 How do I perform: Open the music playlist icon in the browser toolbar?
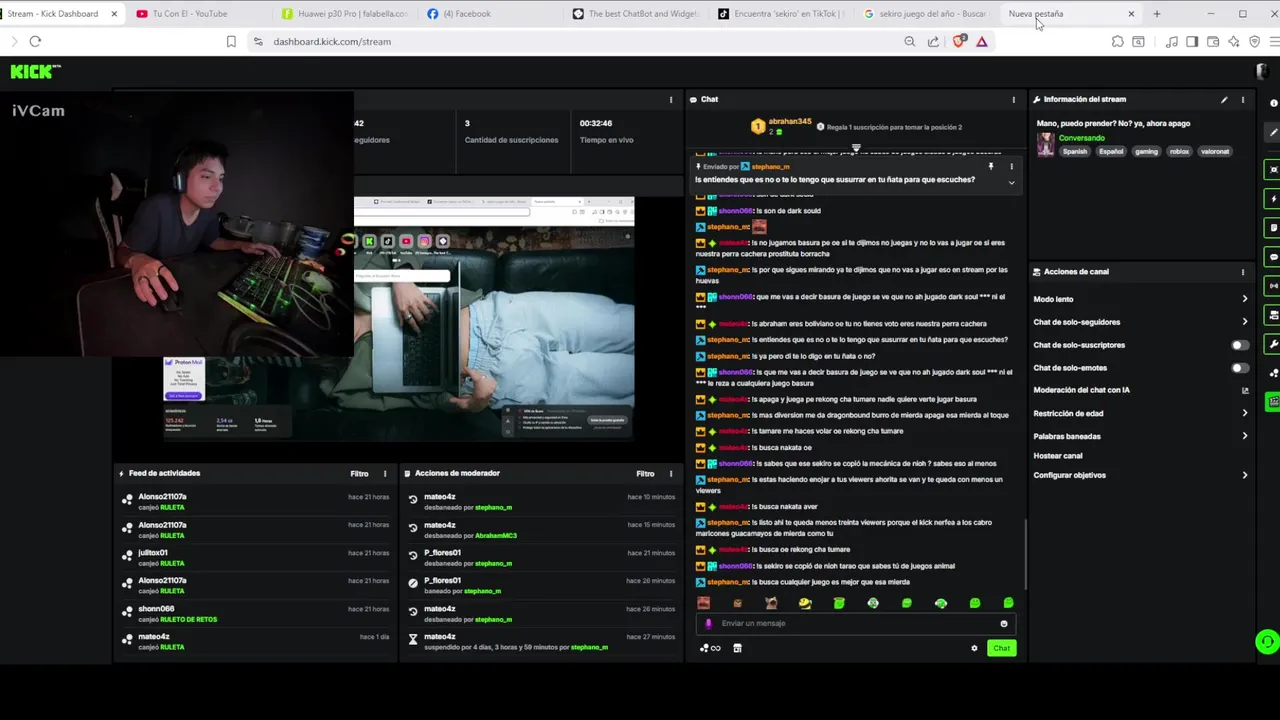(x=1171, y=41)
